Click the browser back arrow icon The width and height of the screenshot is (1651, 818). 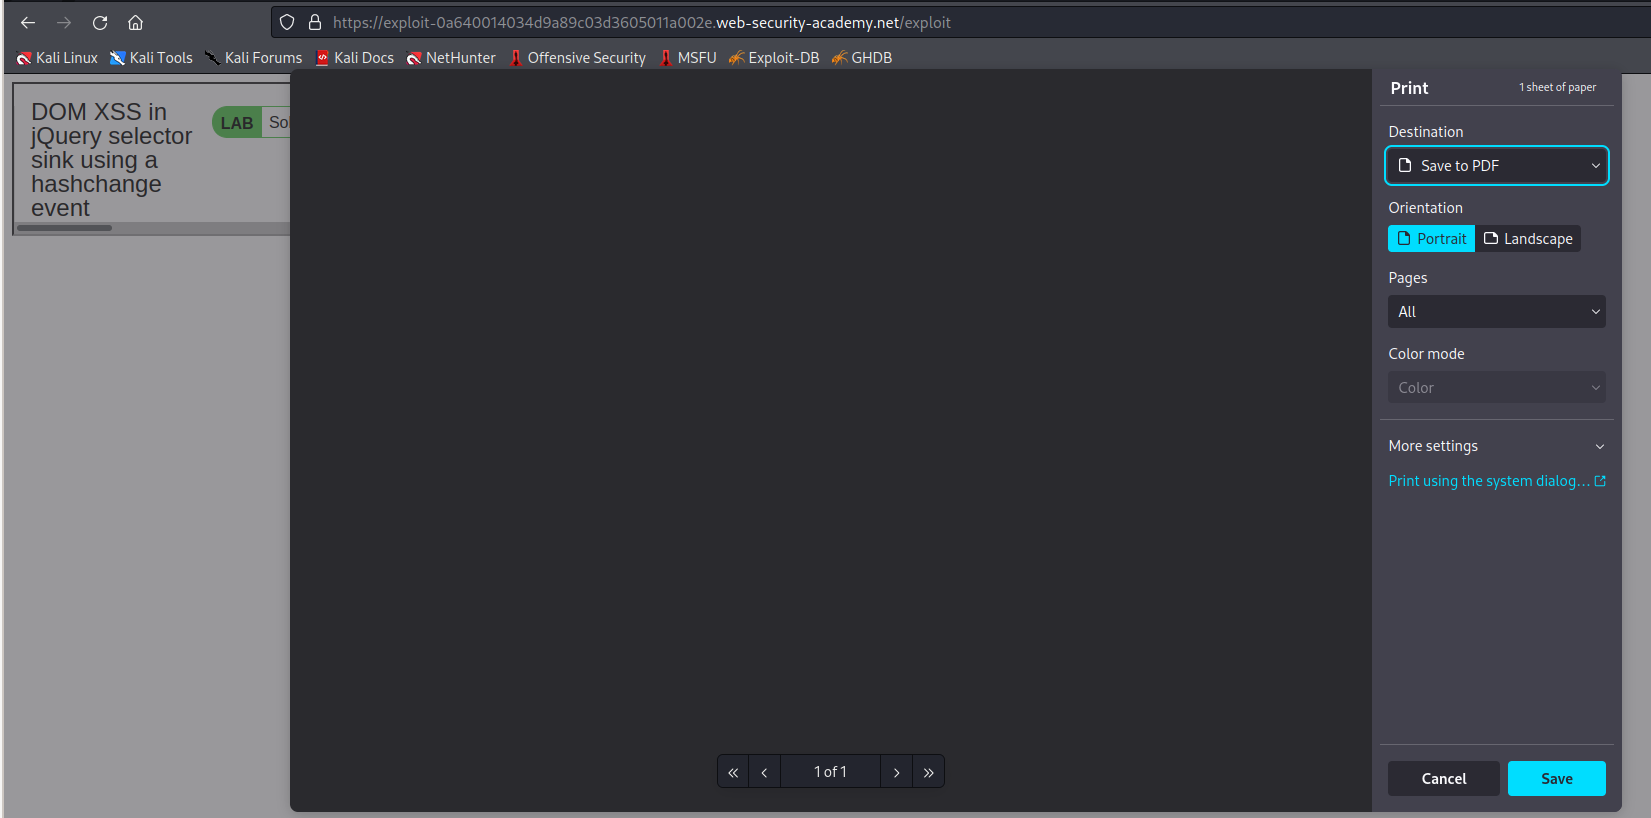[28, 22]
